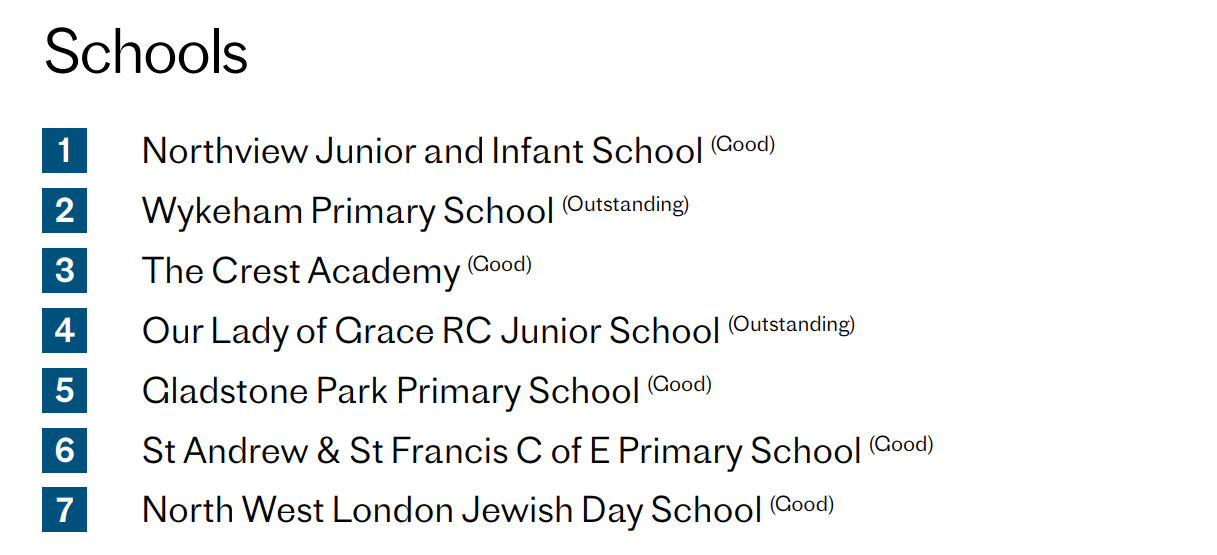Click Gladstone Park Primary's Good rating

[679, 385]
